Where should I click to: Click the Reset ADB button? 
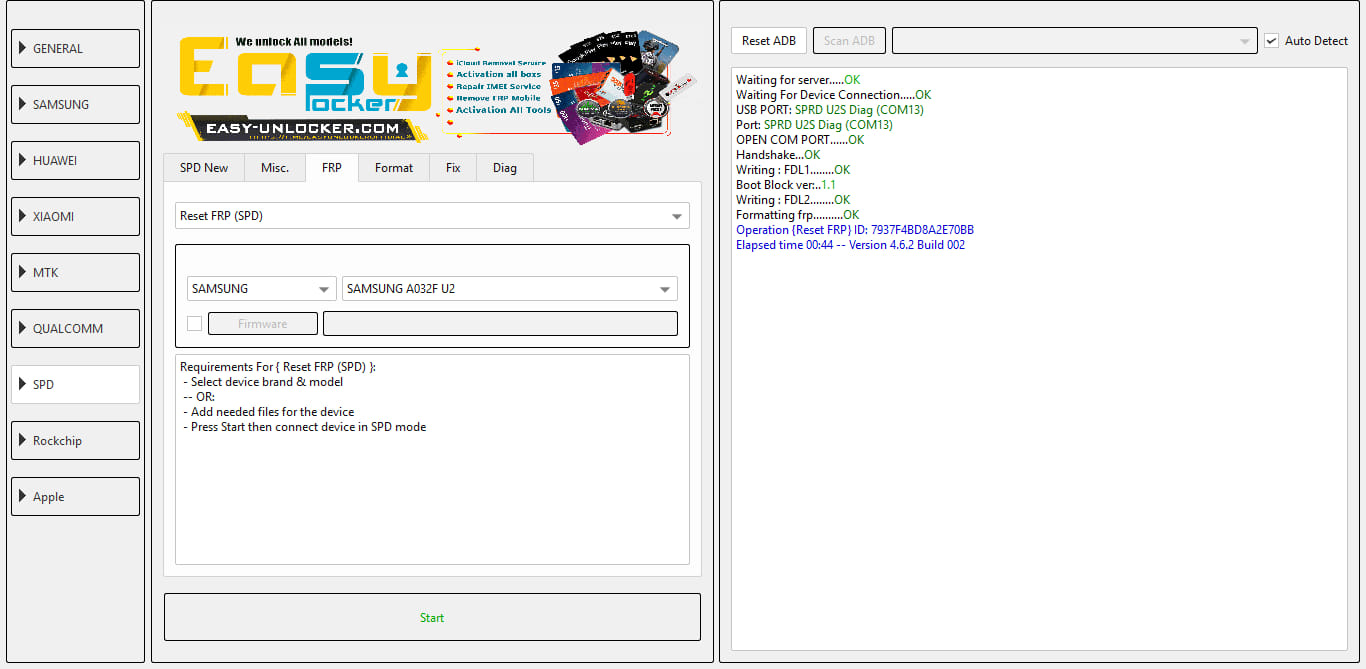769,41
